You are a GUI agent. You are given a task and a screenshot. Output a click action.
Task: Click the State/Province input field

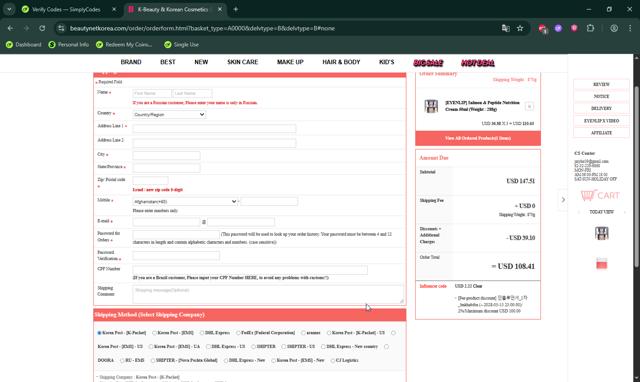pyautogui.click(x=167, y=168)
